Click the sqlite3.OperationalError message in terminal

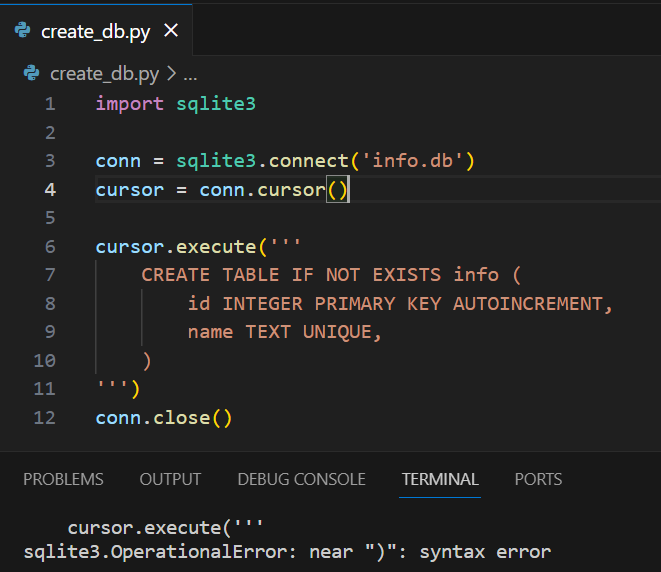tap(287, 552)
